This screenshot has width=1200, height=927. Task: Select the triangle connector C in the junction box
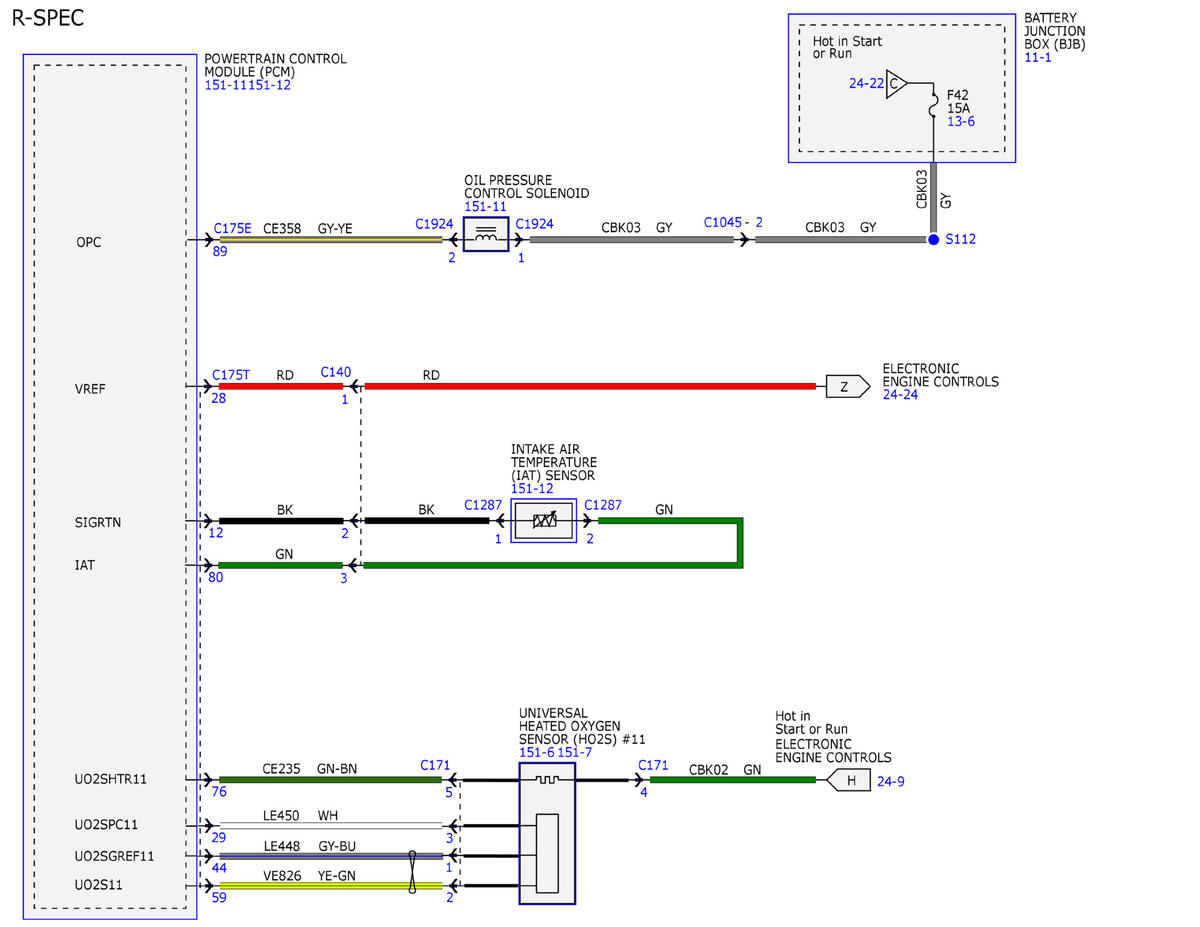(x=896, y=84)
